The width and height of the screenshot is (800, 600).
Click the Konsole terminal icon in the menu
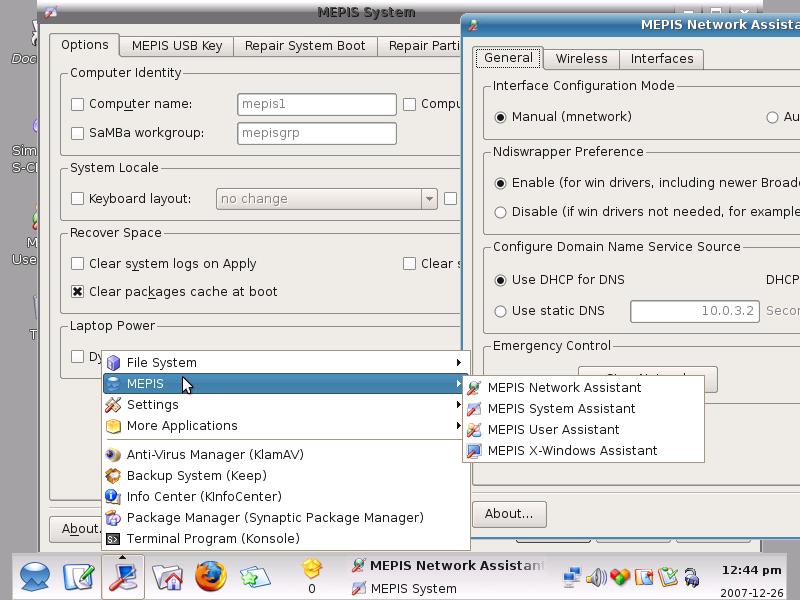pyautogui.click(x=113, y=539)
